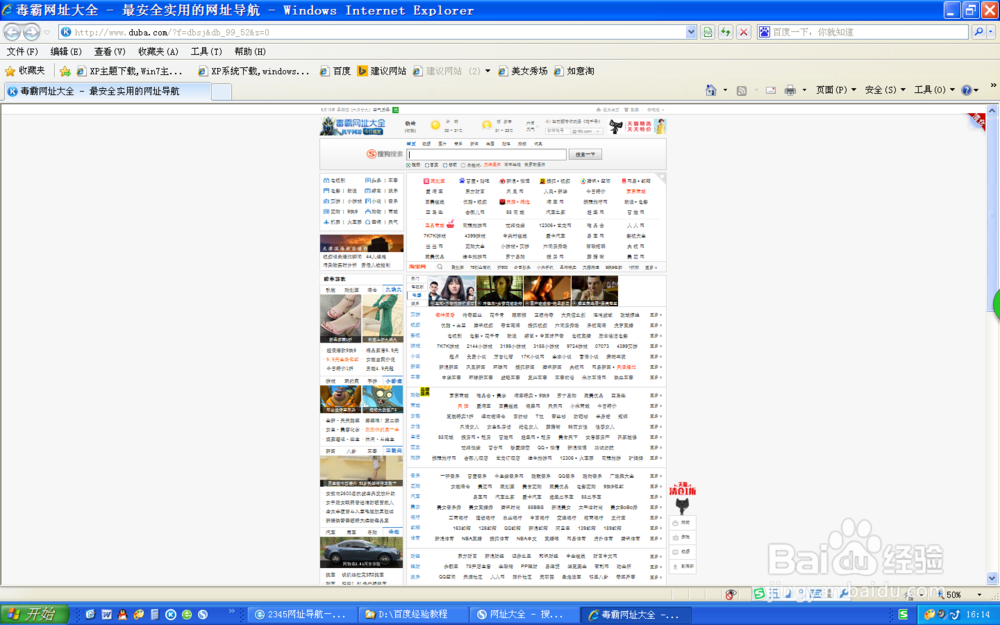
Task: Expand the Home button dropdown arrow
Action: [725, 90]
